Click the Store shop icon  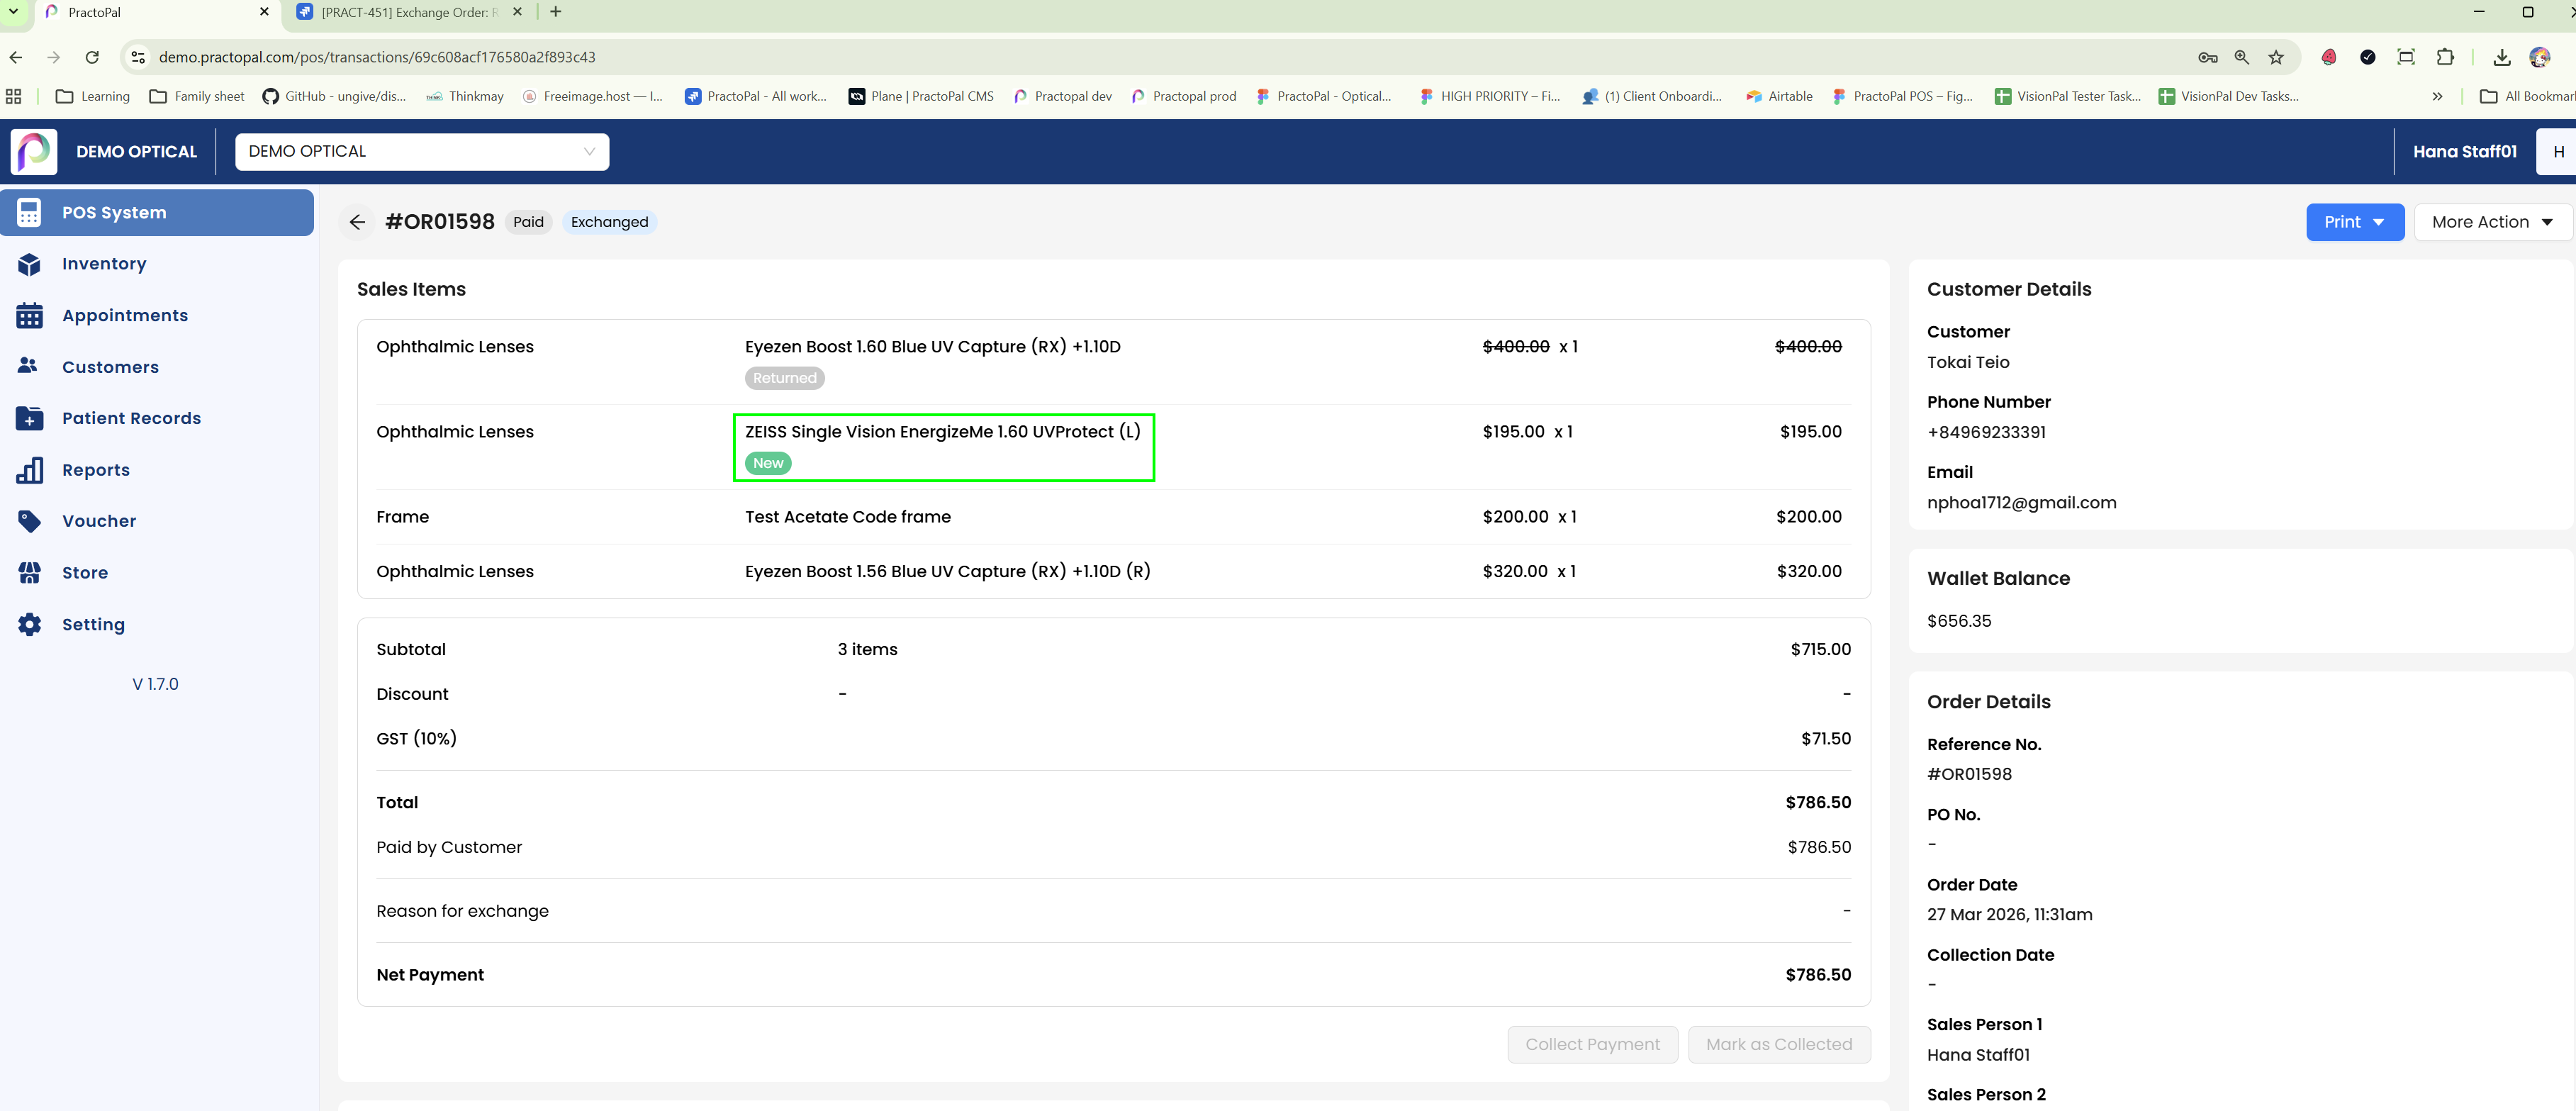click(29, 573)
